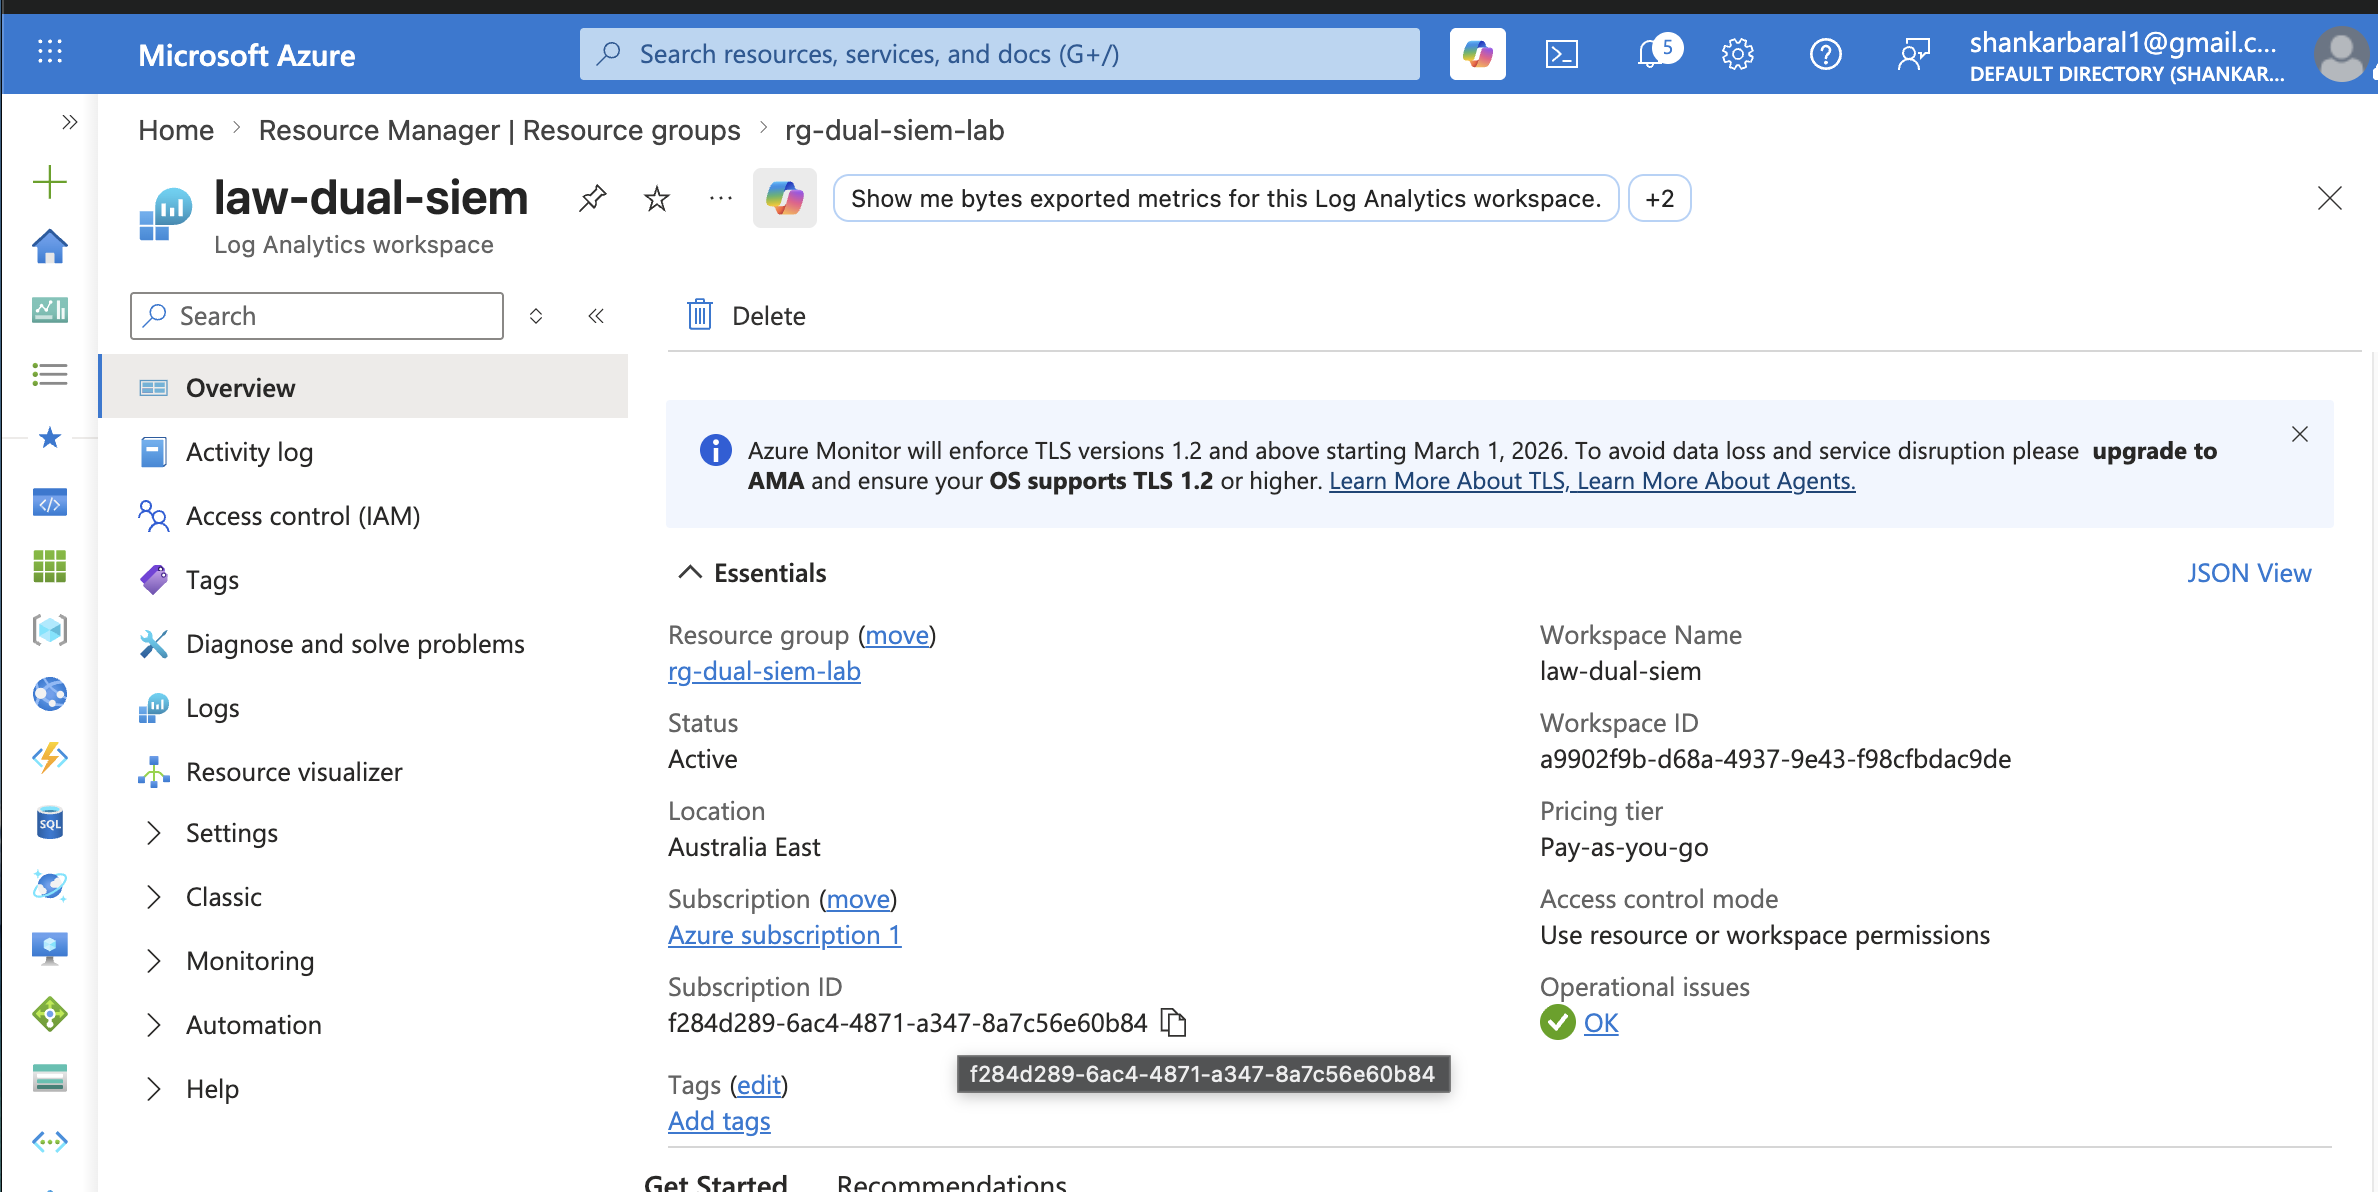
Task: Pin law-dual-siem to dashboard
Action: tap(593, 199)
